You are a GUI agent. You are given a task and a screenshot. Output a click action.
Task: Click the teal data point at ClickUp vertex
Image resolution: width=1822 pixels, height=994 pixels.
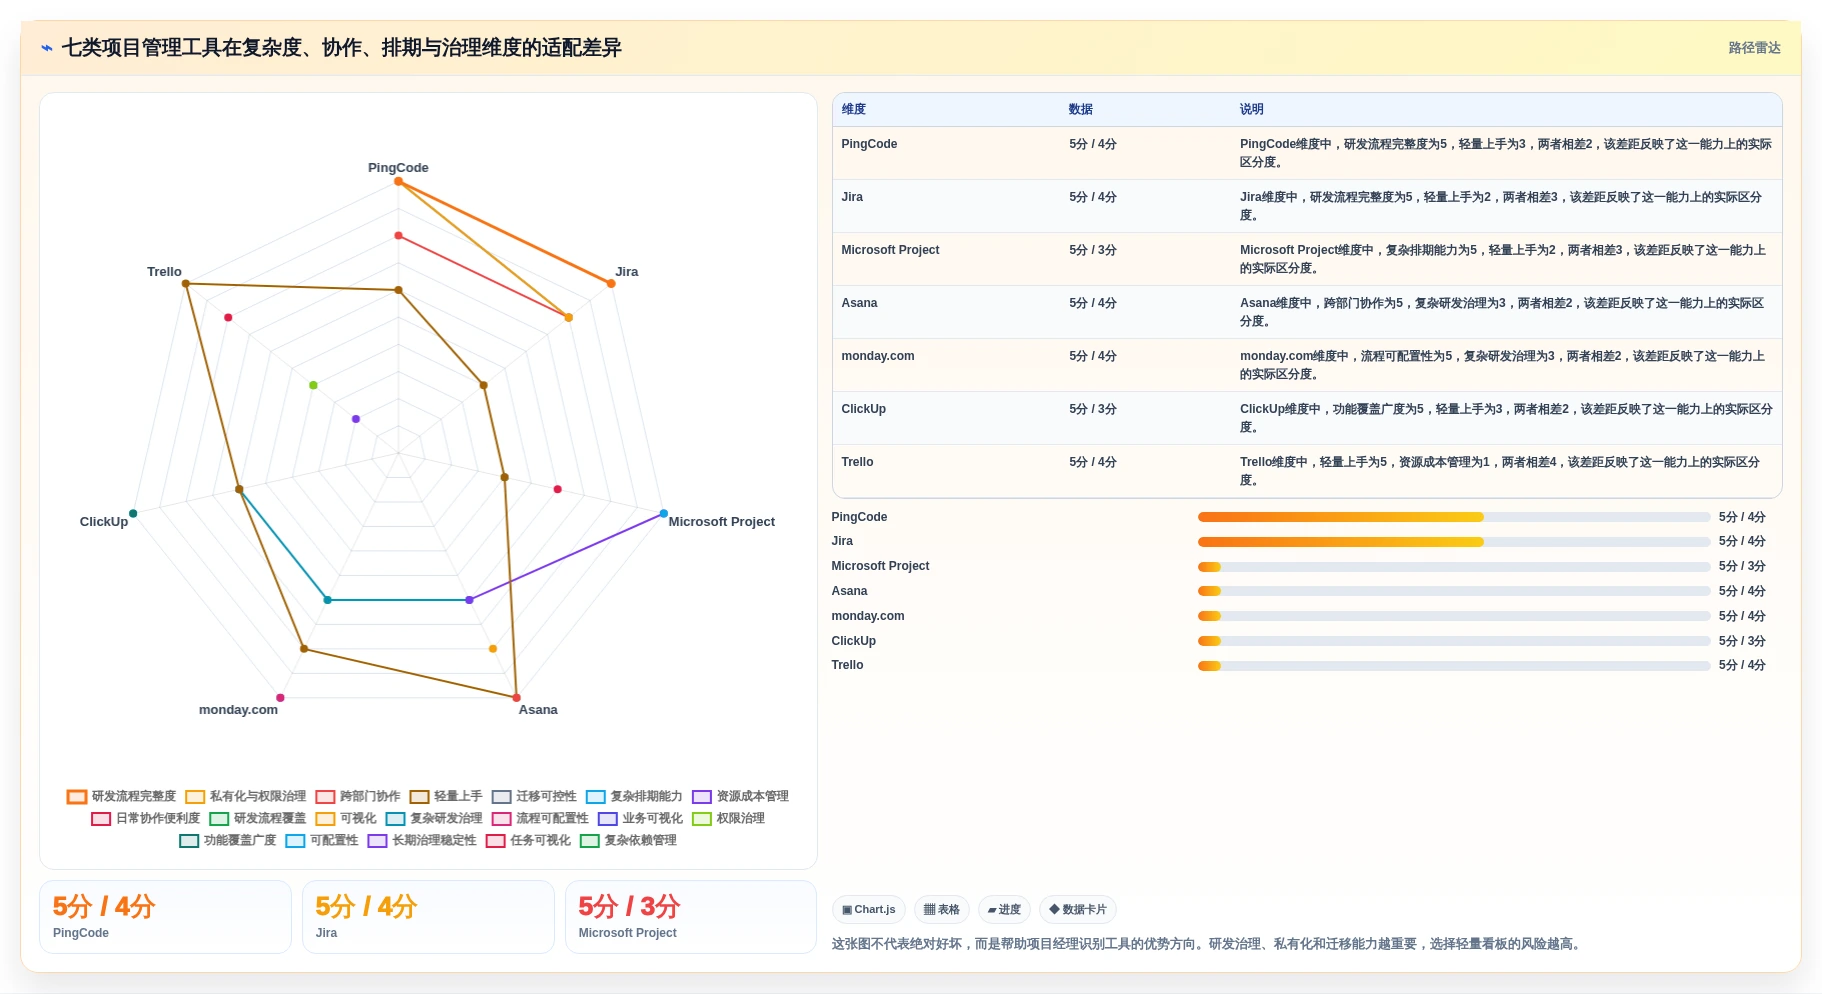tap(133, 514)
